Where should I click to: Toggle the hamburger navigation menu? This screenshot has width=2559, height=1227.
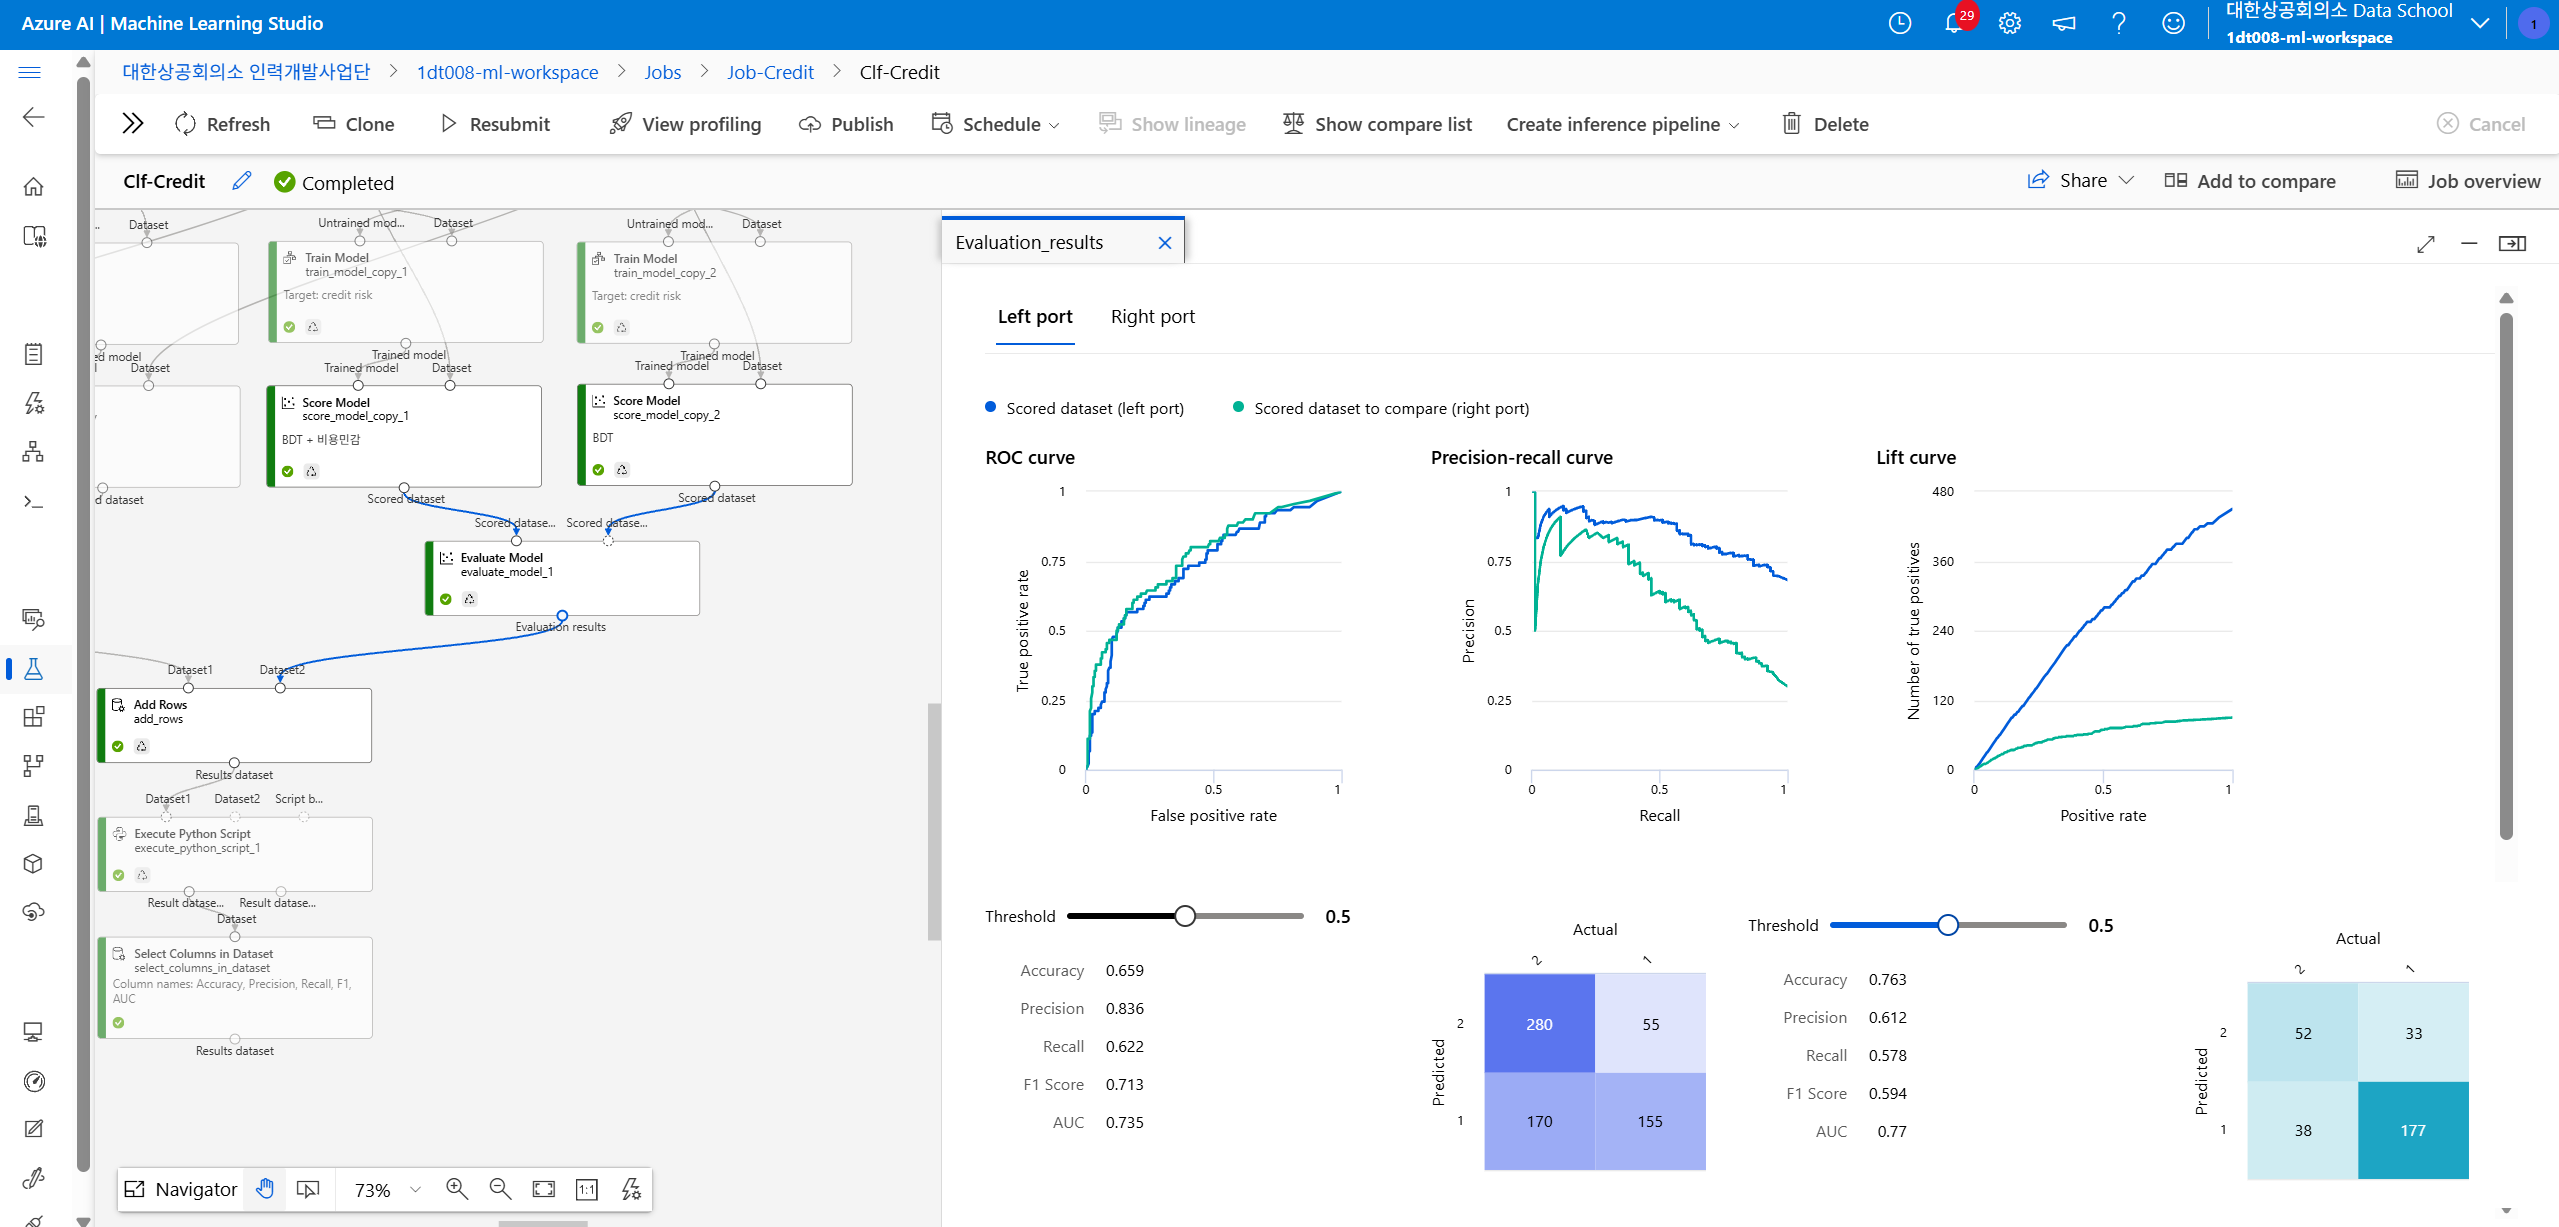pyautogui.click(x=30, y=72)
